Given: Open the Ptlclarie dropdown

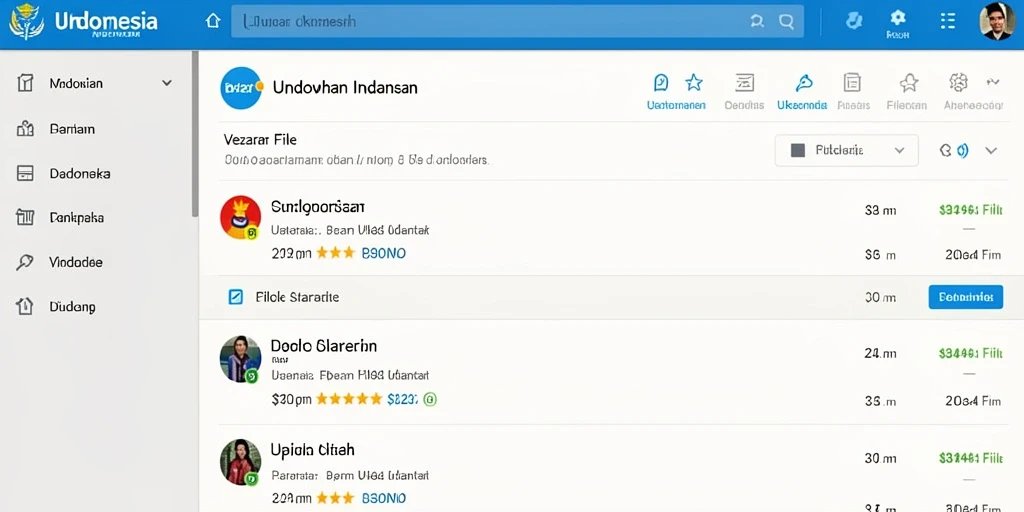Looking at the screenshot, I should [x=846, y=150].
